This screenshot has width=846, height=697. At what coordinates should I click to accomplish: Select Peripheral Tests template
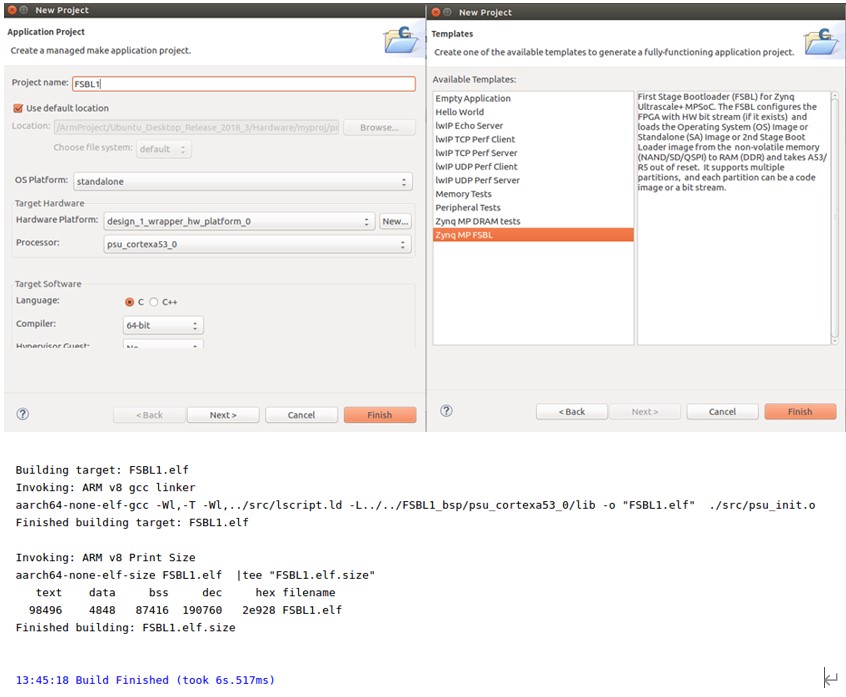[533, 208]
